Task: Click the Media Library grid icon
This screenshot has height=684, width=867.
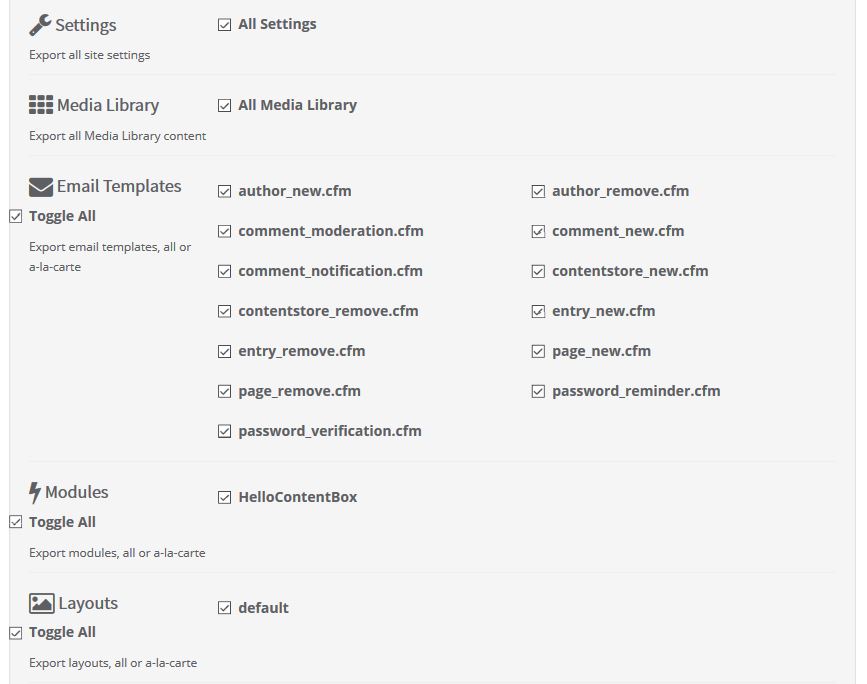Action: pos(41,105)
